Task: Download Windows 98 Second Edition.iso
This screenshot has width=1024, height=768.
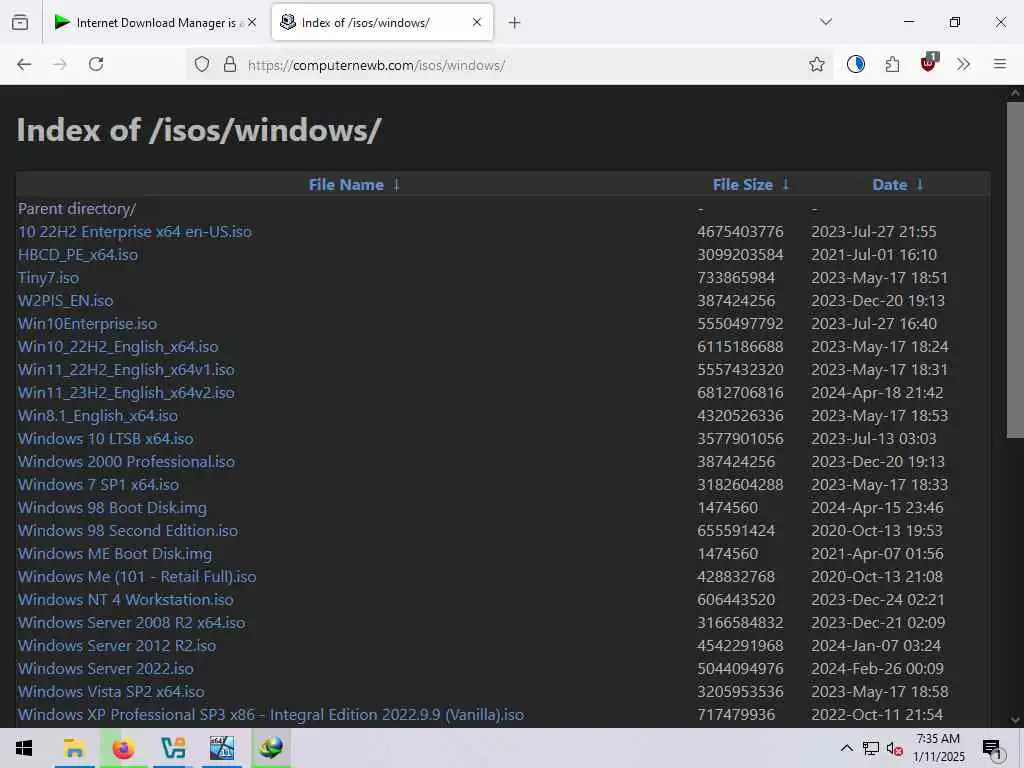Action: 128,530
